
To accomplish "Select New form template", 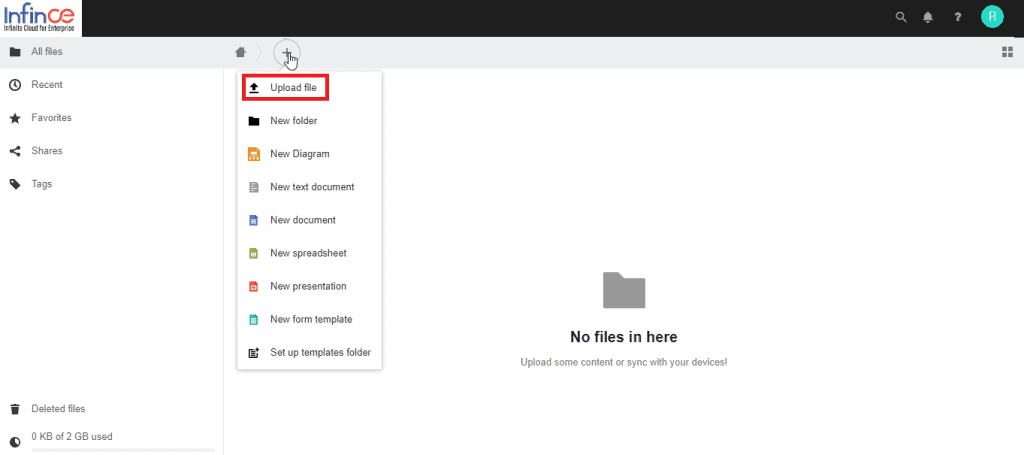I will click(x=310, y=319).
